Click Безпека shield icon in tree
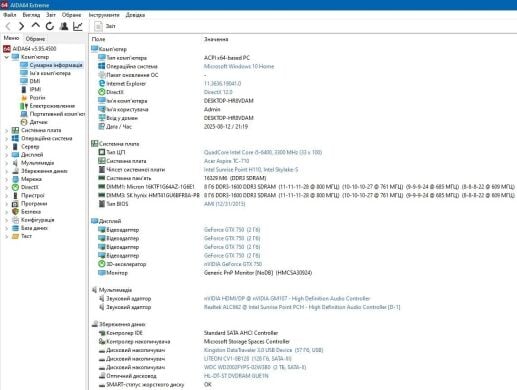The image size is (517, 390). tap(15, 212)
